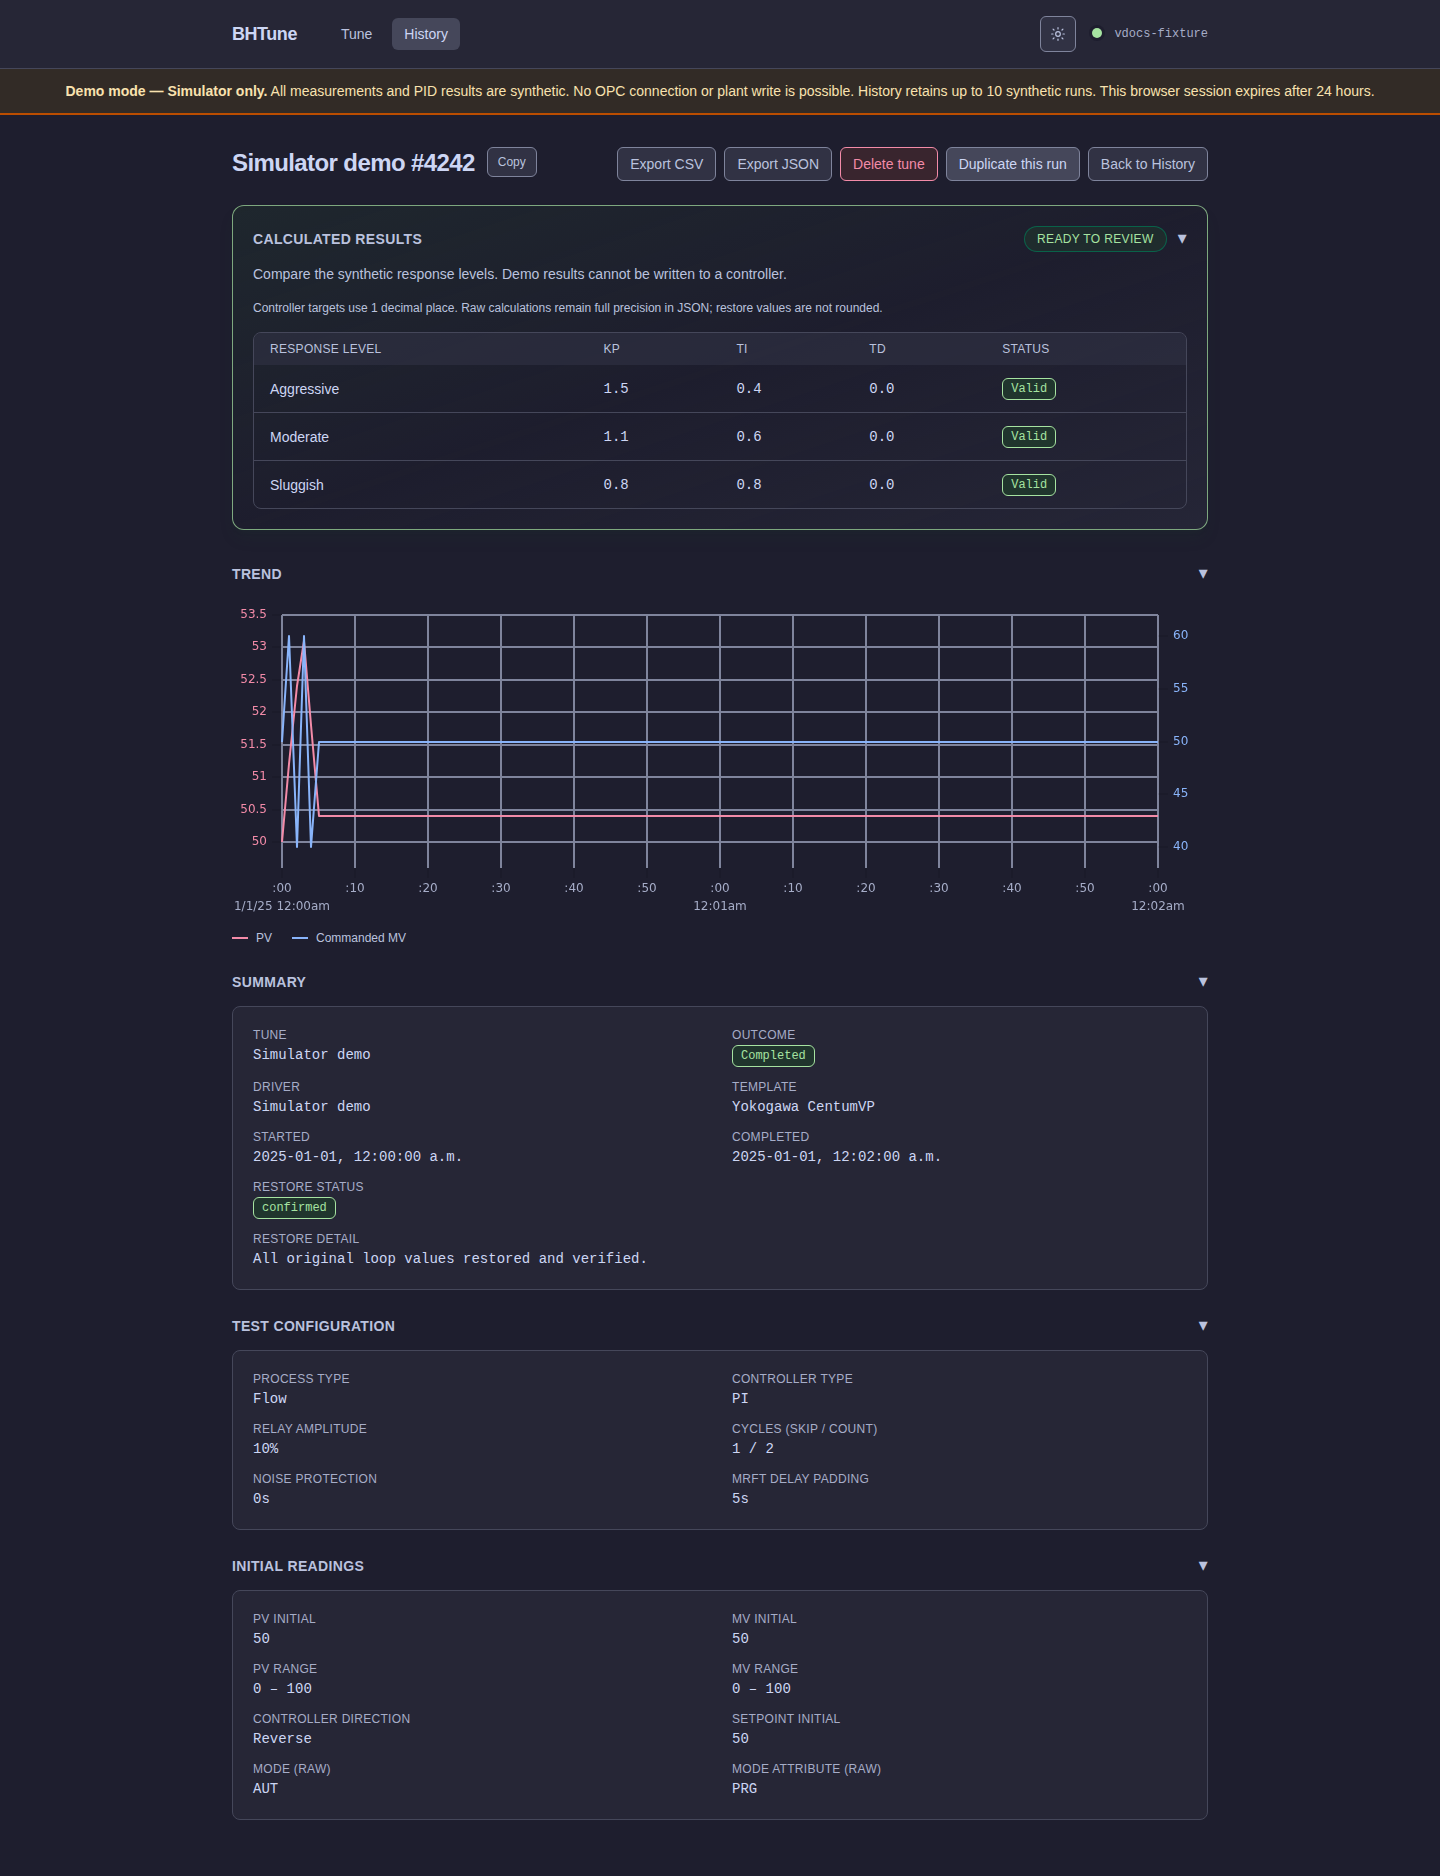This screenshot has width=1440, height=1876.
Task: Click the trend chart plot area
Action: coord(720,740)
